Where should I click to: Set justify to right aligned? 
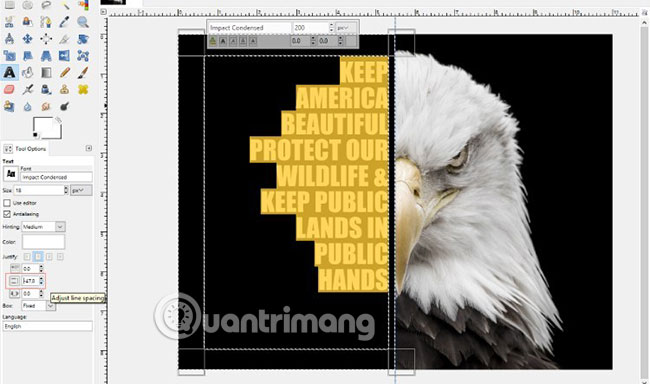point(38,257)
